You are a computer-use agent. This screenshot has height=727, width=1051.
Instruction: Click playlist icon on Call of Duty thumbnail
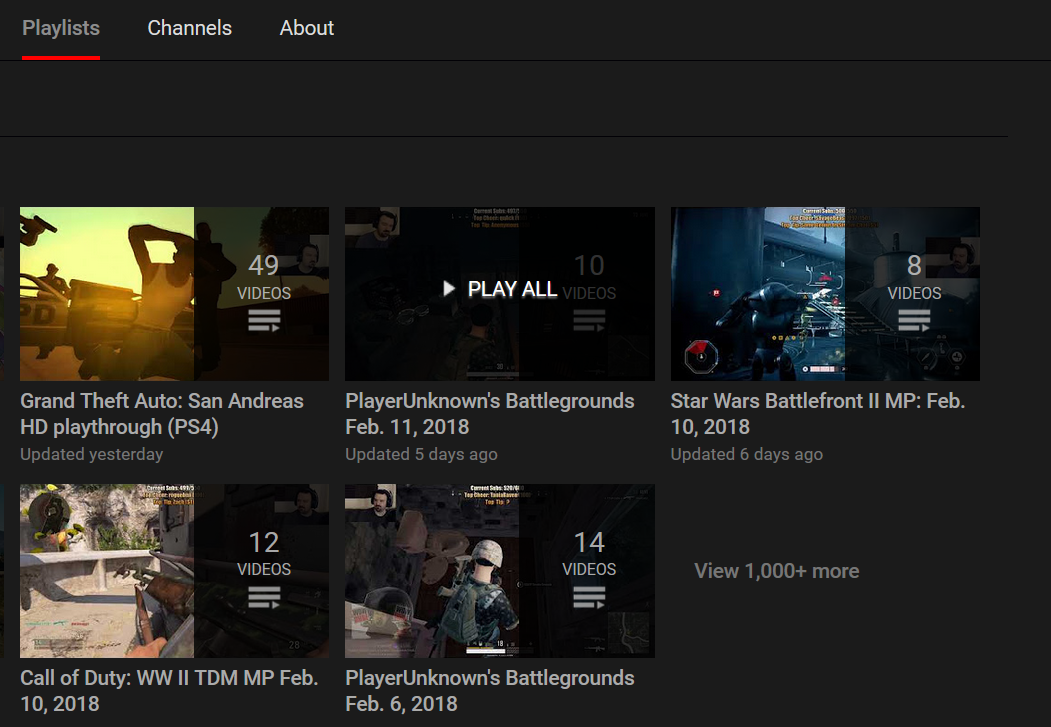pyautogui.click(x=264, y=596)
